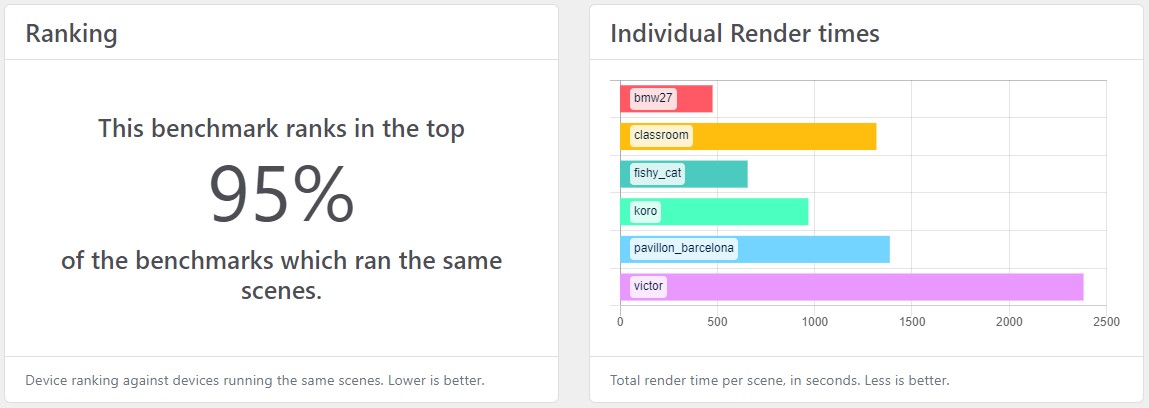Click the blue pavillon_barcelona bar
The height and width of the screenshot is (408, 1149).
755,249
